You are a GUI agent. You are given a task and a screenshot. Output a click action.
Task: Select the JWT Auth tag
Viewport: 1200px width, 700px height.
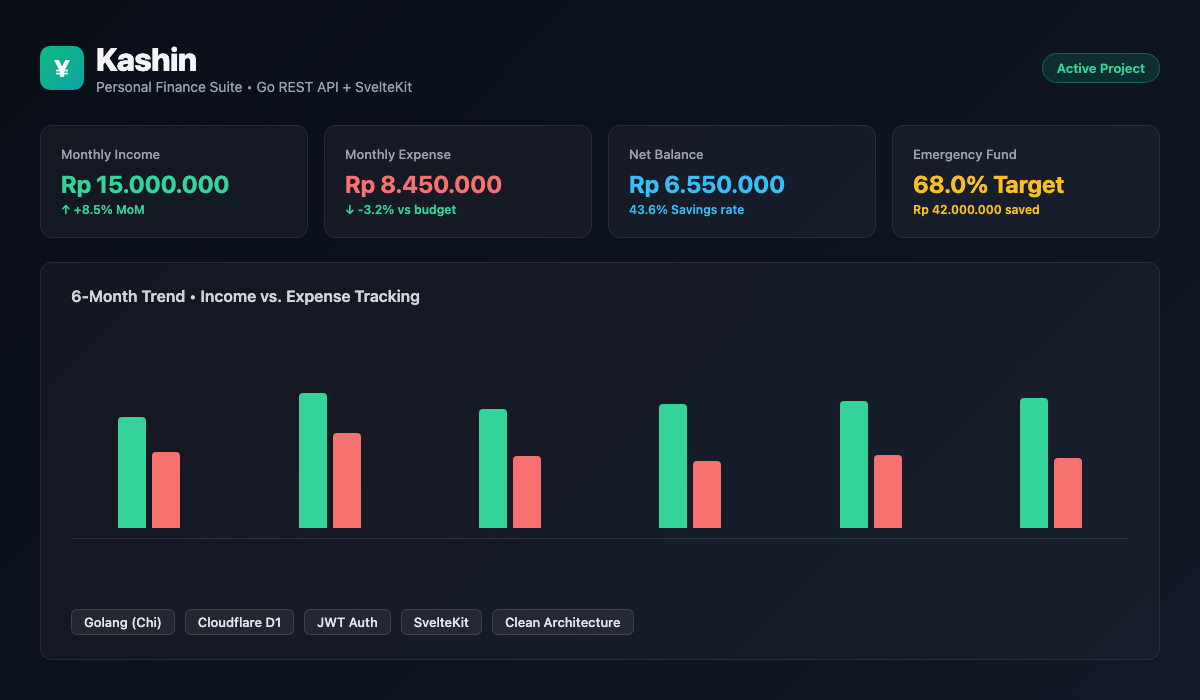[x=348, y=622]
